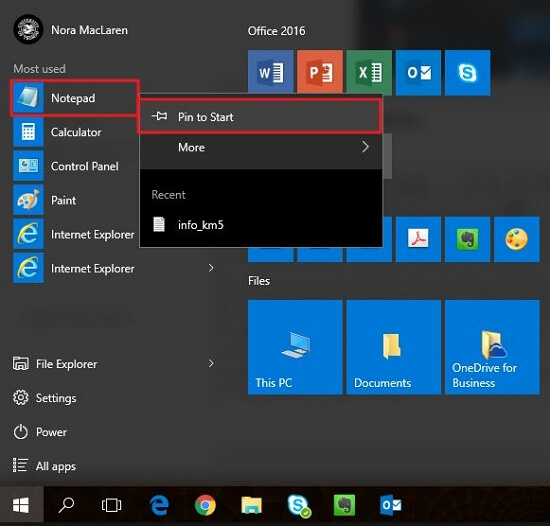Expand the File Explorer jump list arrow

(211, 364)
